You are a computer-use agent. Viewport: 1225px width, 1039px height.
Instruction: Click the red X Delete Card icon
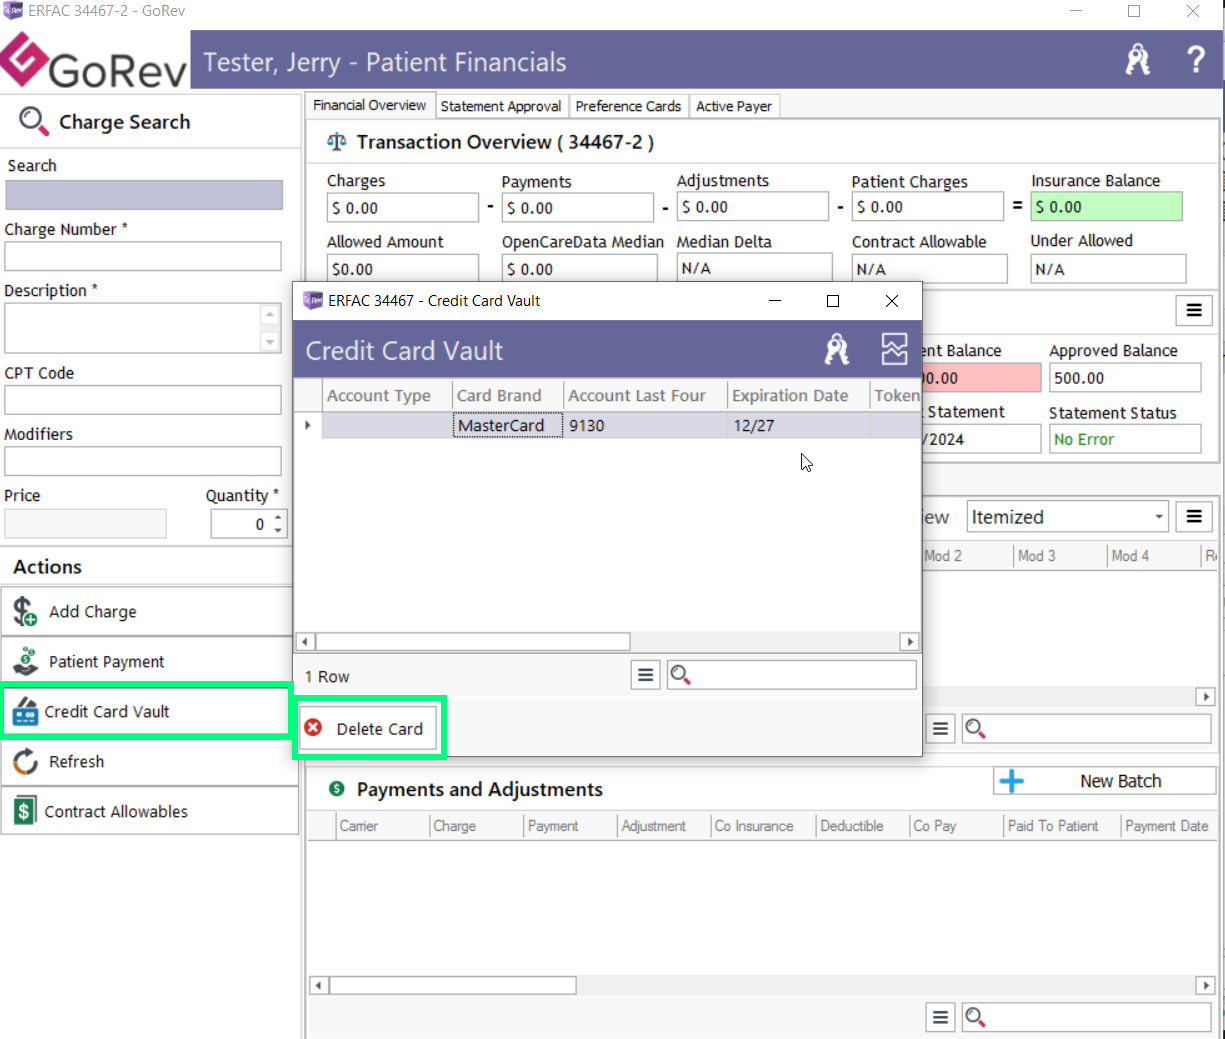pyautogui.click(x=313, y=728)
